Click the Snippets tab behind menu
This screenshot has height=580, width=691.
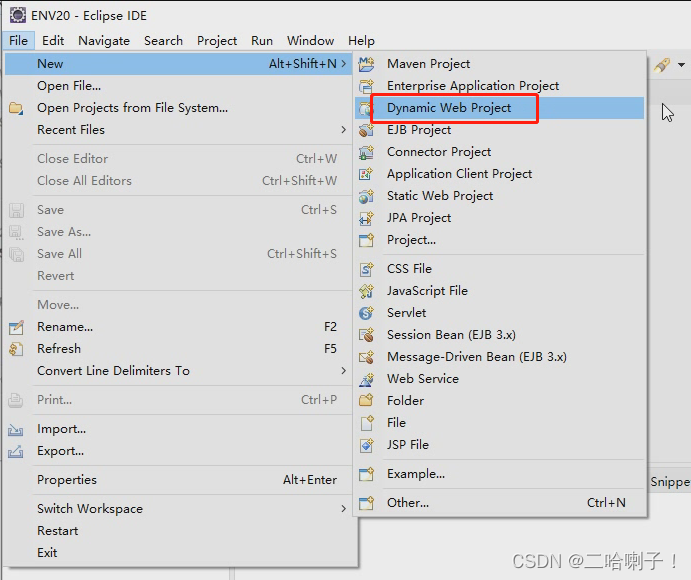click(x=670, y=482)
